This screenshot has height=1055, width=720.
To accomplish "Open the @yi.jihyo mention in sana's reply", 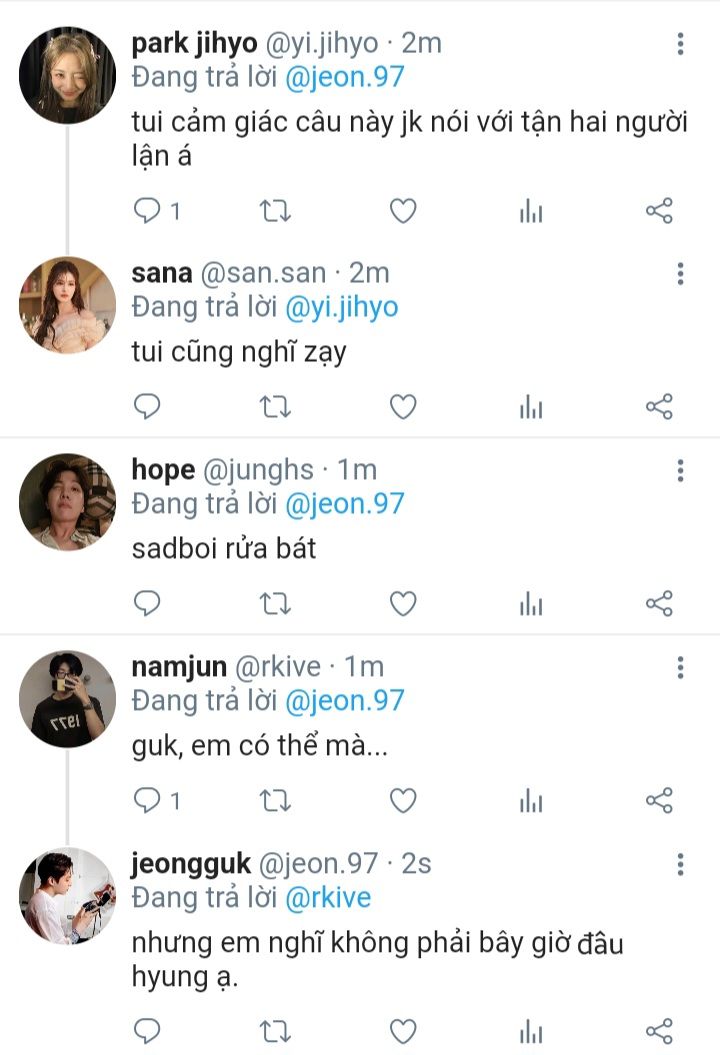I will pyautogui.click(x=341, y=307).
